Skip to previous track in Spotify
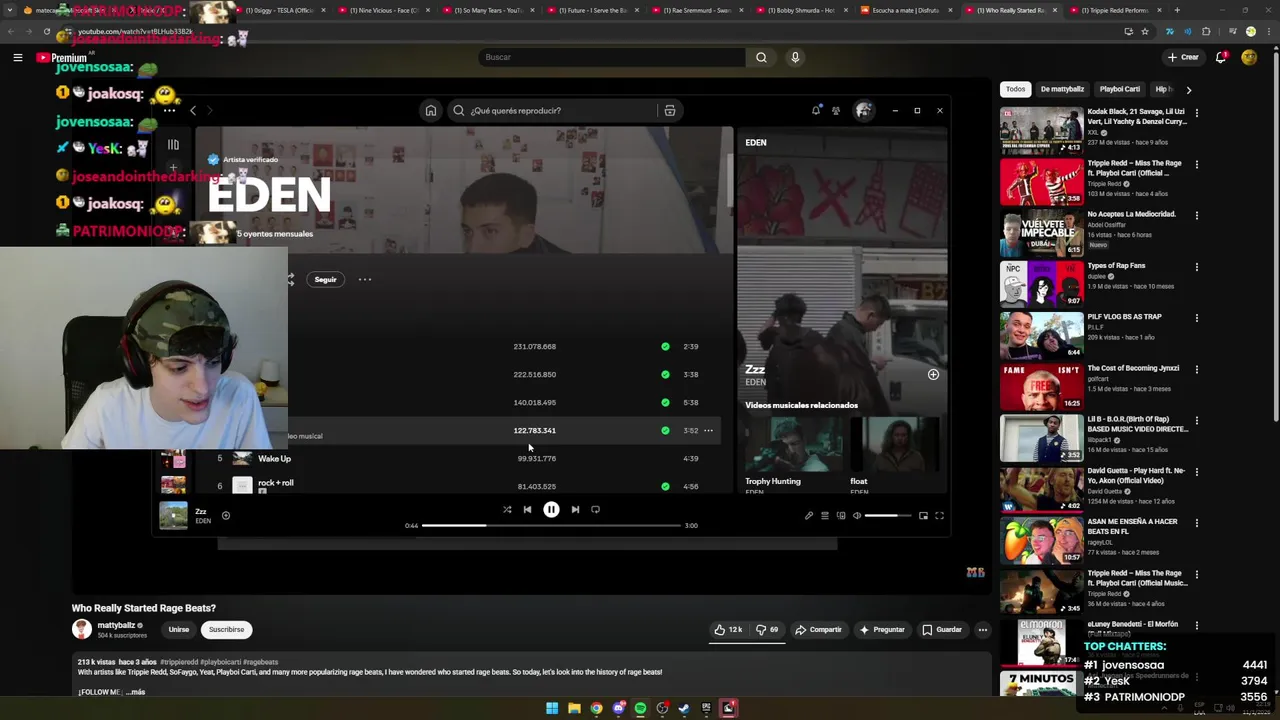1280x720 pixels. tap(527, 510)
